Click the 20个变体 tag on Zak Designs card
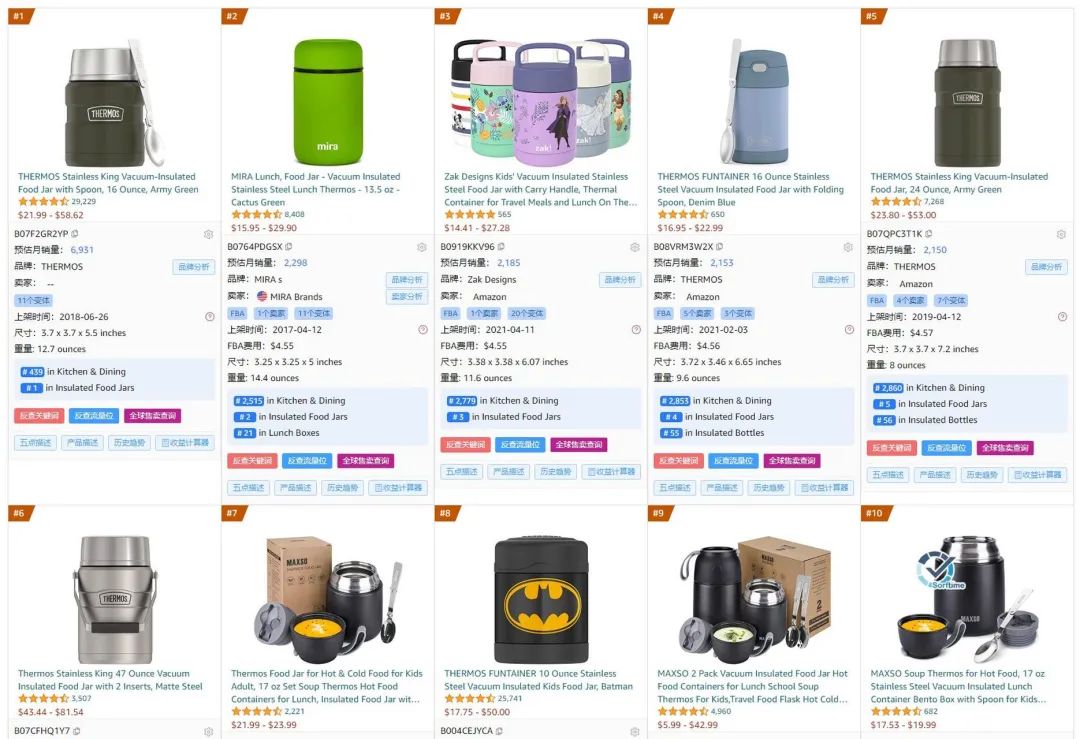The height and width of the screenshot is (739, 1080). click(526, 313)
